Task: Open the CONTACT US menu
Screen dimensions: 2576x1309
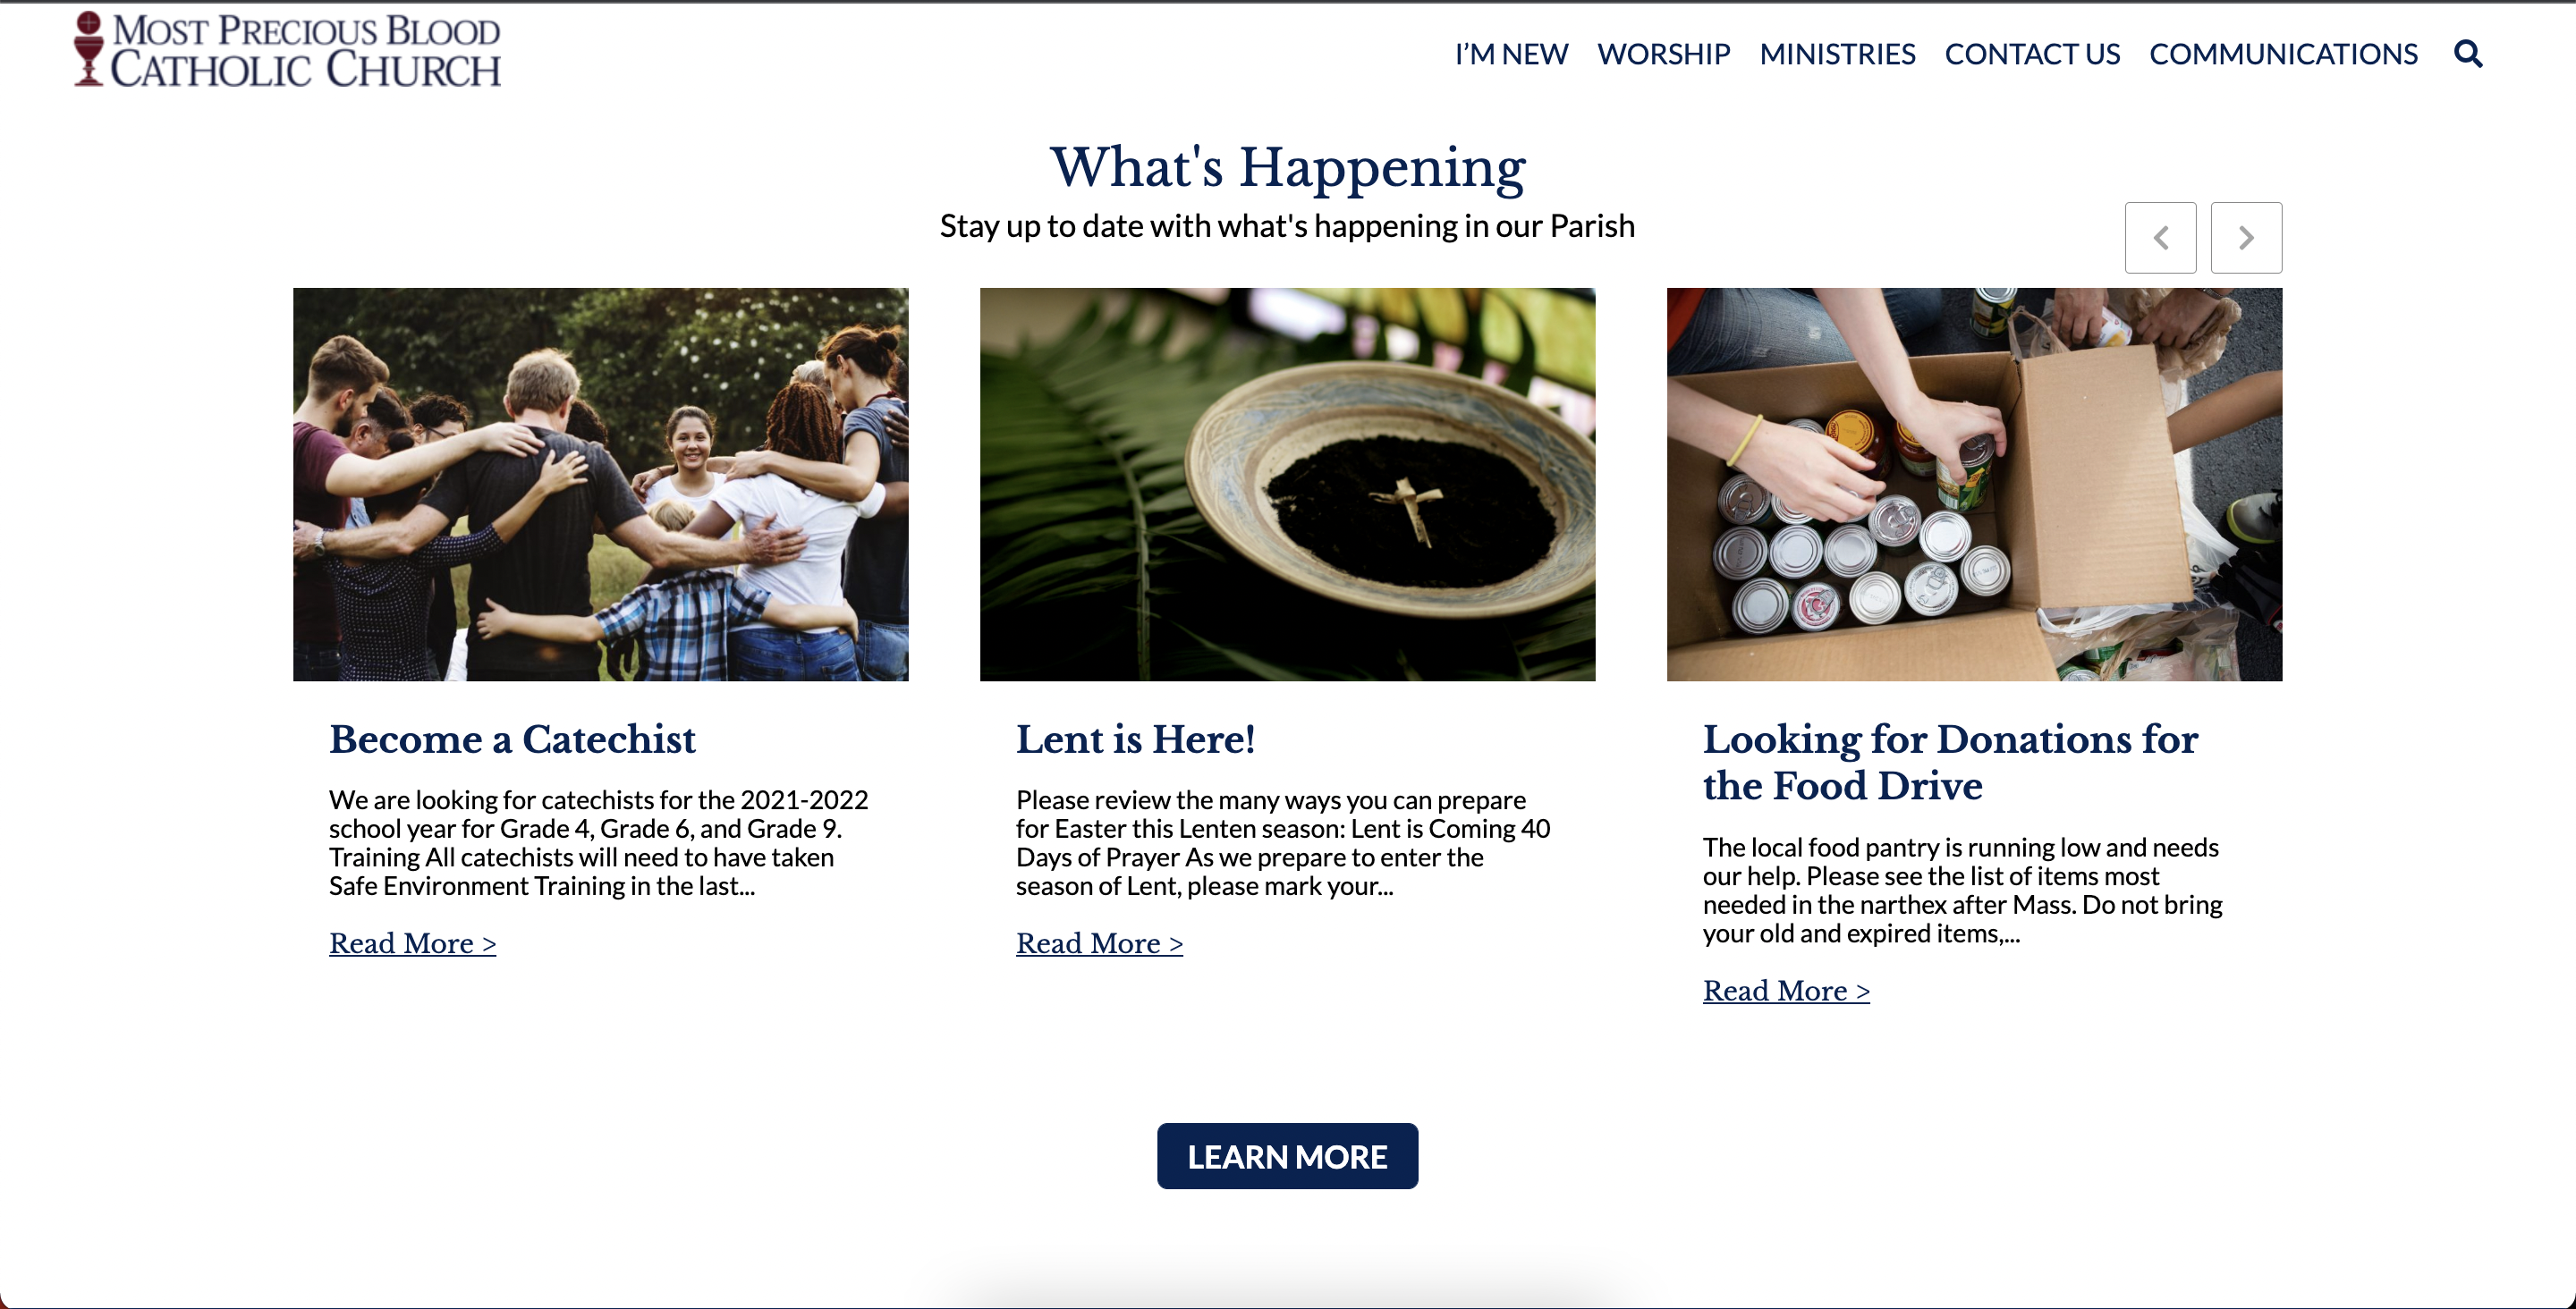Action: 2032,54
